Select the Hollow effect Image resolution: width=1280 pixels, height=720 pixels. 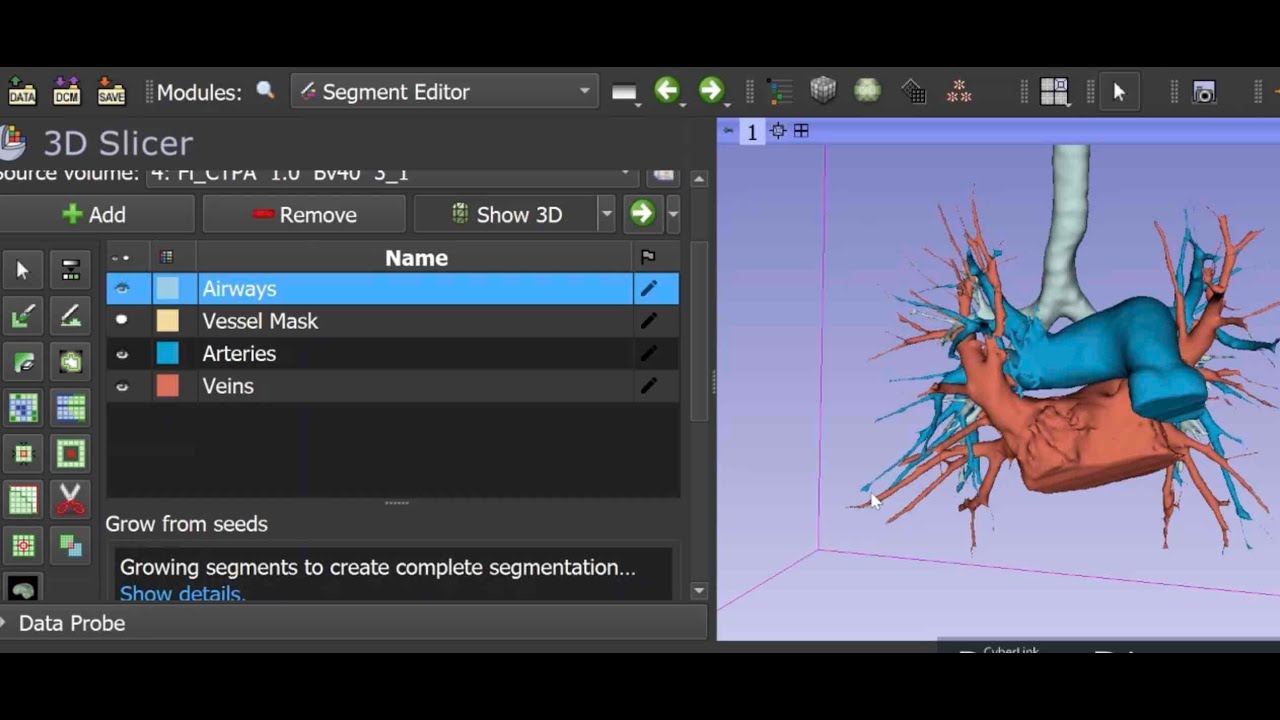pyautogui.click(x=70, y=454)
